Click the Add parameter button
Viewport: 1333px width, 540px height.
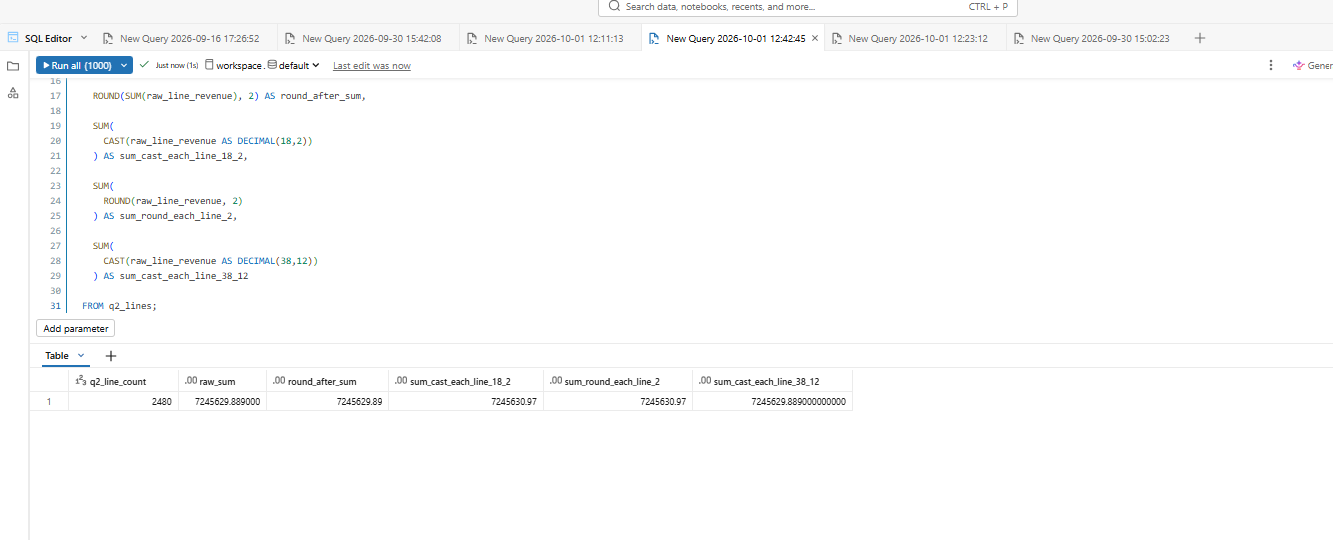point(76,328)
